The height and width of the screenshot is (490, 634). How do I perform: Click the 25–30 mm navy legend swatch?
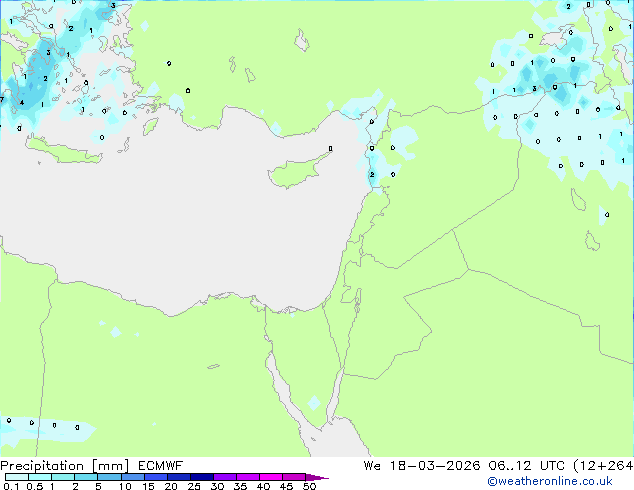(201, 477)
